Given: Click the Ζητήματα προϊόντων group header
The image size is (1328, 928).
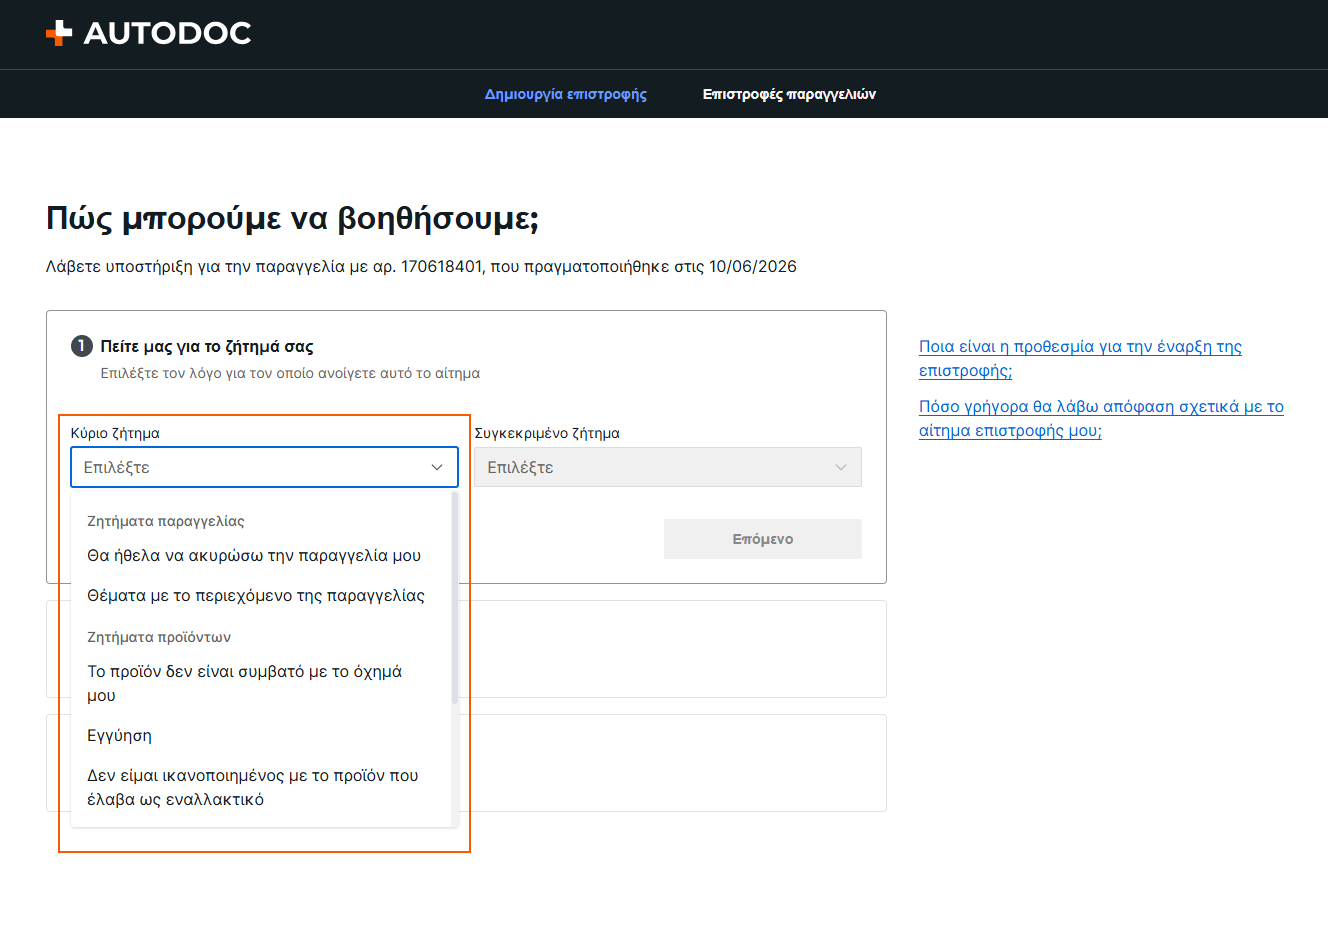Looking at the screenshot, I should 159,637.
